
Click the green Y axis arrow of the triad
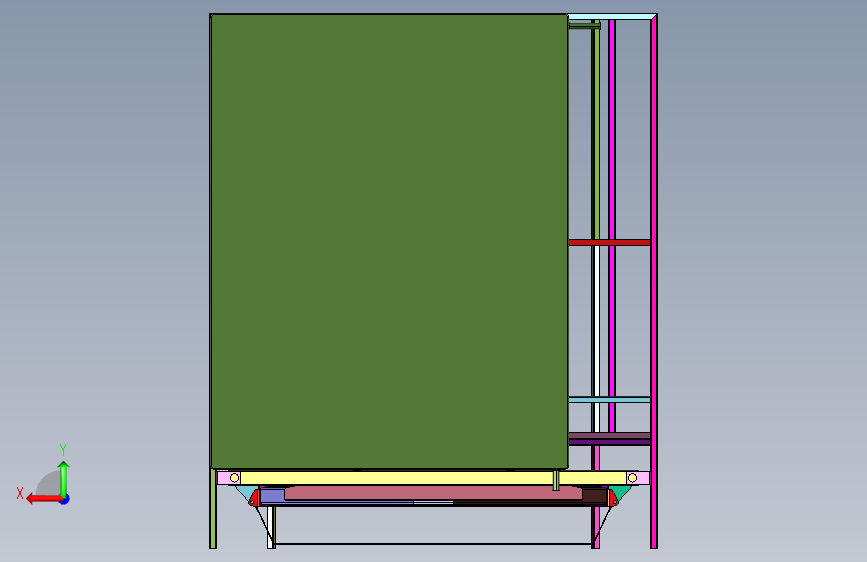(64, 479)
